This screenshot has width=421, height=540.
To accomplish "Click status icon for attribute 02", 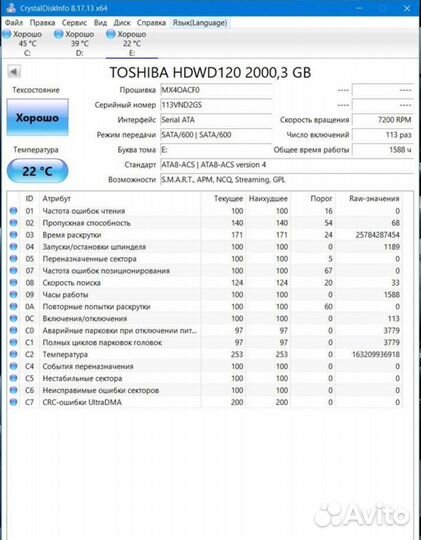I will tap(13, 223).
